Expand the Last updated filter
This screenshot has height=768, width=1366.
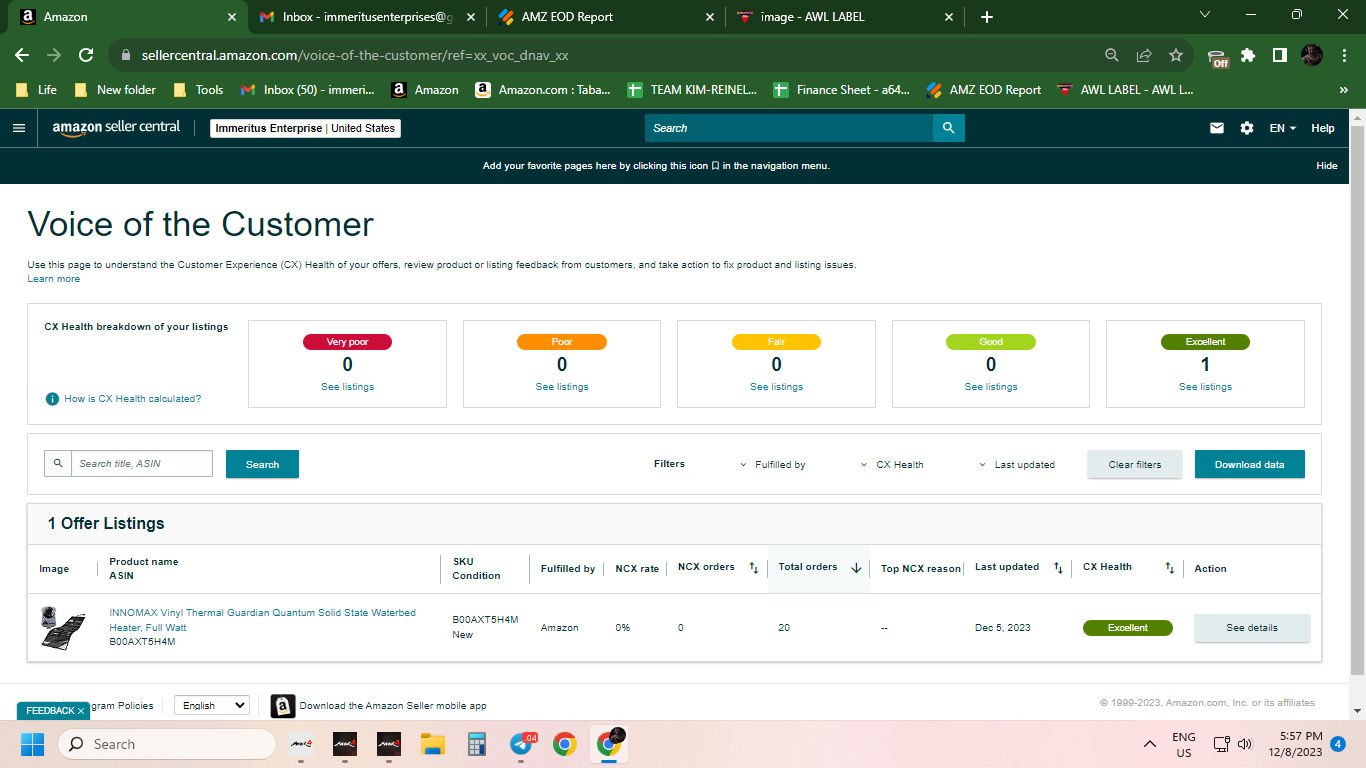(1017, 465)
